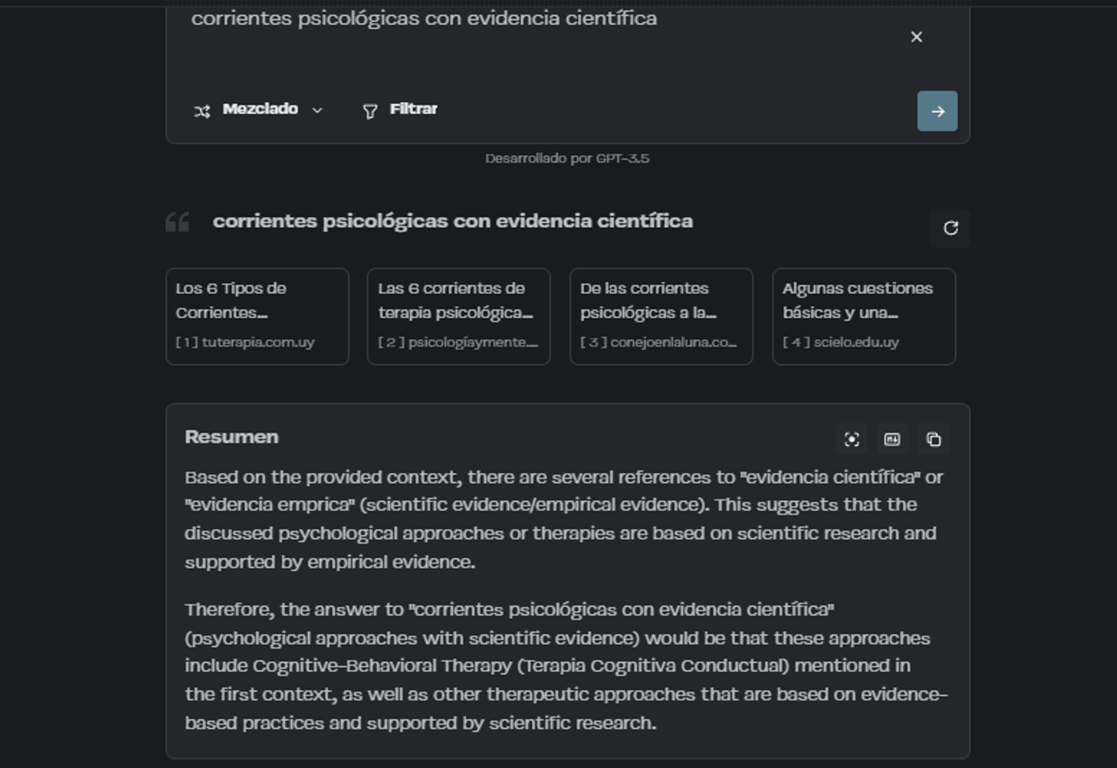Open the Mezclado search mode menu
Image resolution: width=1117 pixels, height=768 pixels.
pyautogui.click(x=260, y=109)
